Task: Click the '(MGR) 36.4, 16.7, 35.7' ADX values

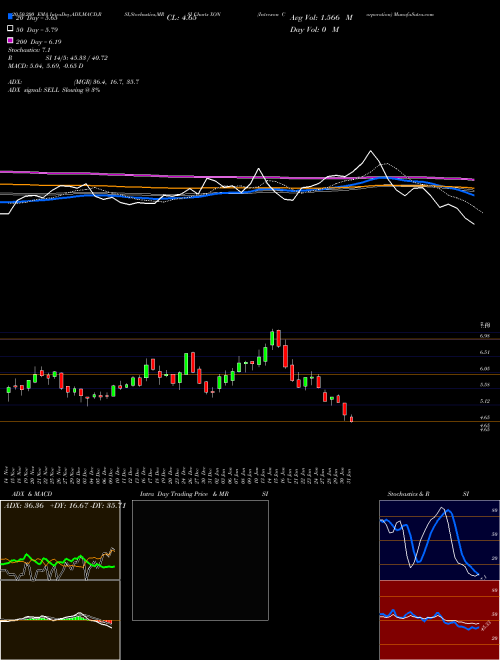Action: click(x=106, y=82)
